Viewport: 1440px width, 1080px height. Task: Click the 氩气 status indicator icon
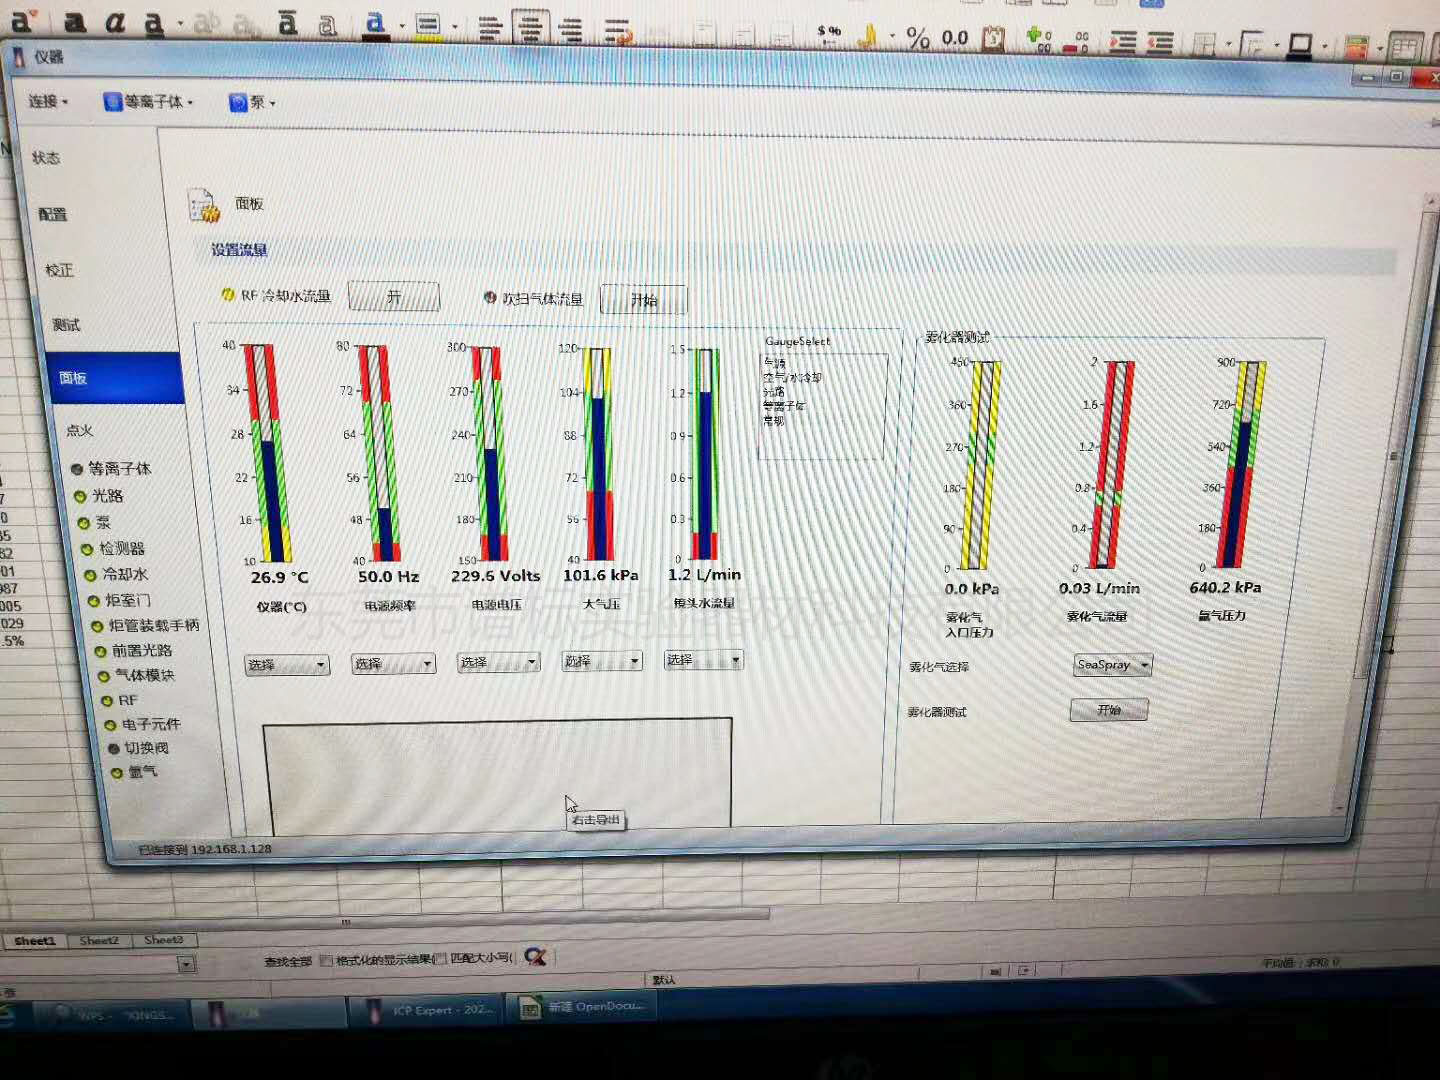tap(117, 773)
